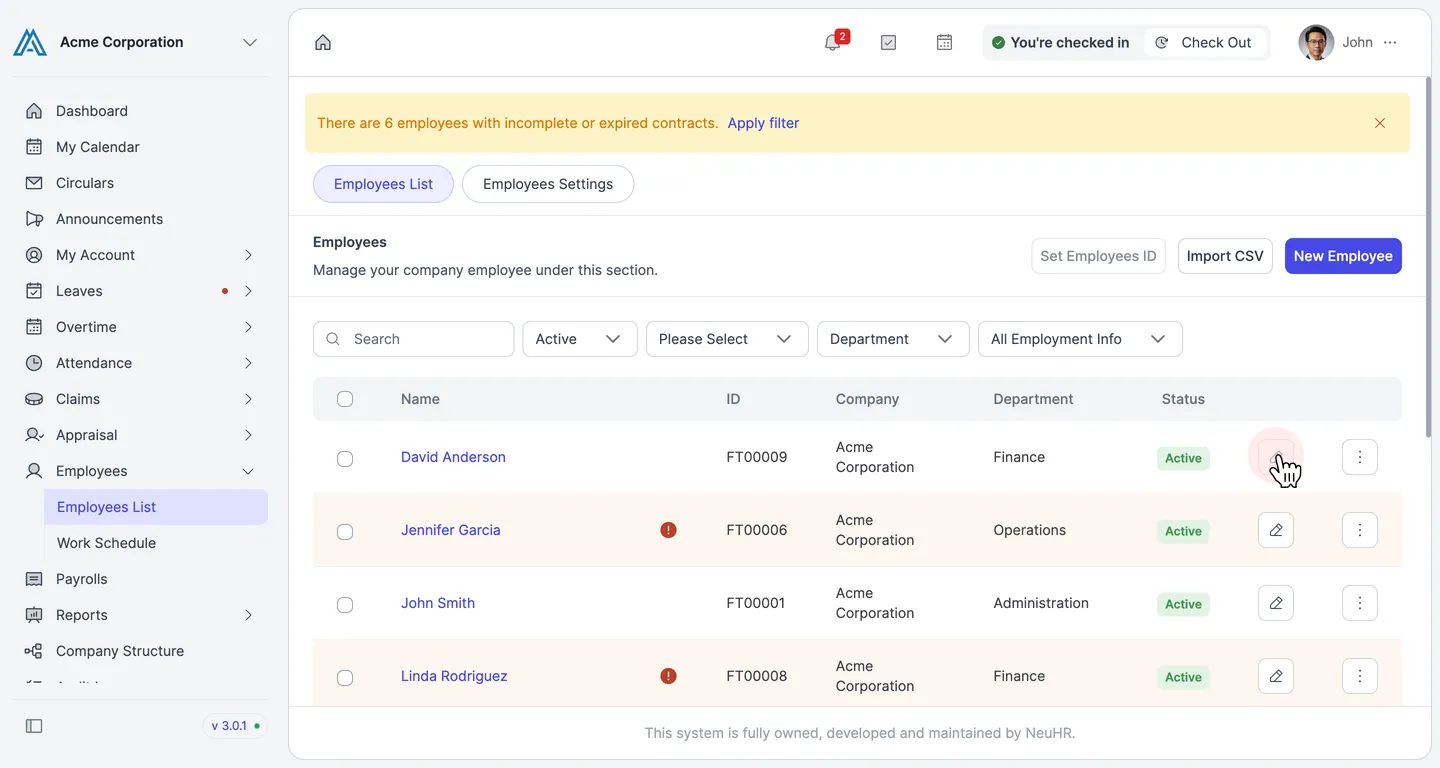1440x768 pixels.
Task: Open All Employment Info dropdown
Action: tap(1080, 339)
